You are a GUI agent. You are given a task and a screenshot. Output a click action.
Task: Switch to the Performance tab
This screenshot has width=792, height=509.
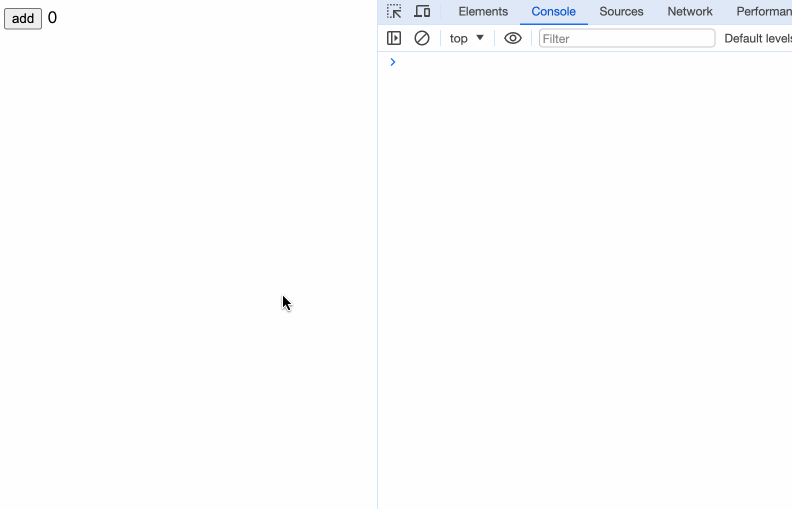(764, 12)
